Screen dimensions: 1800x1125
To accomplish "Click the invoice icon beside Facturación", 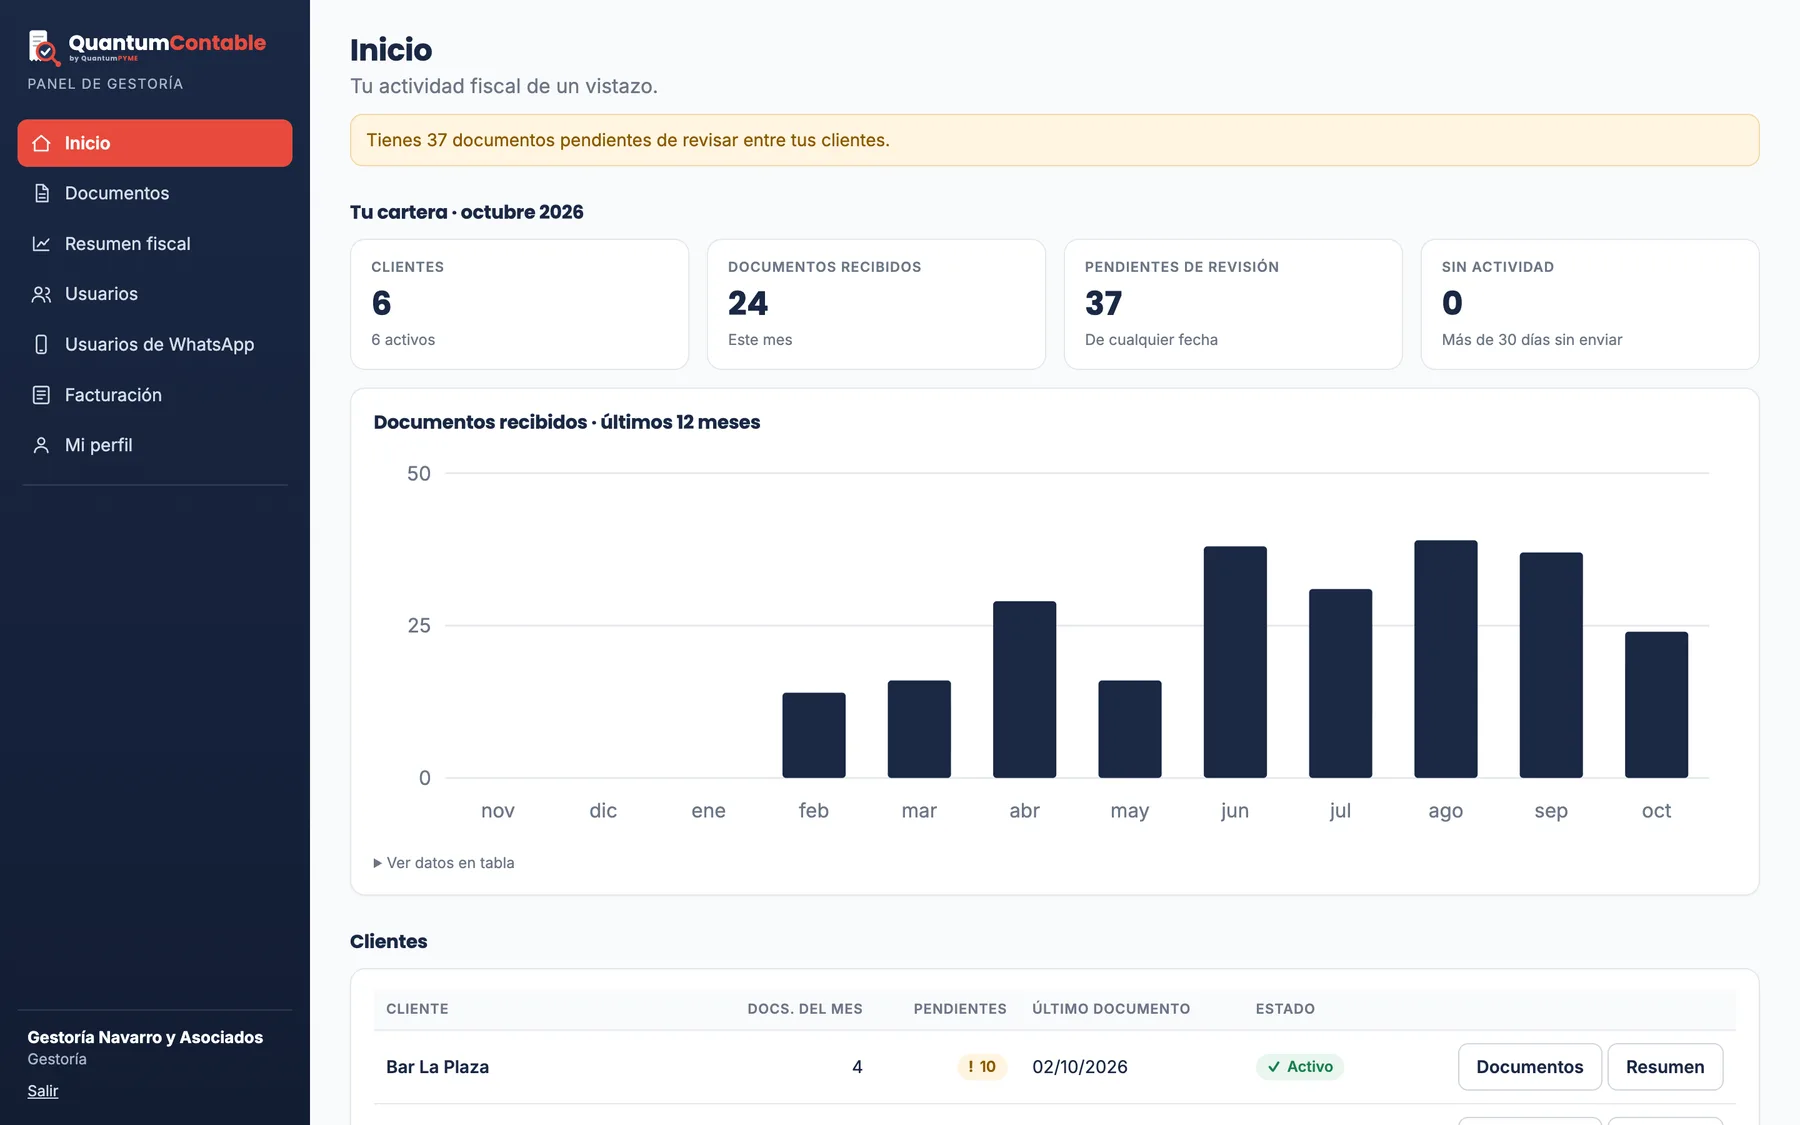I will coord(41,395).
